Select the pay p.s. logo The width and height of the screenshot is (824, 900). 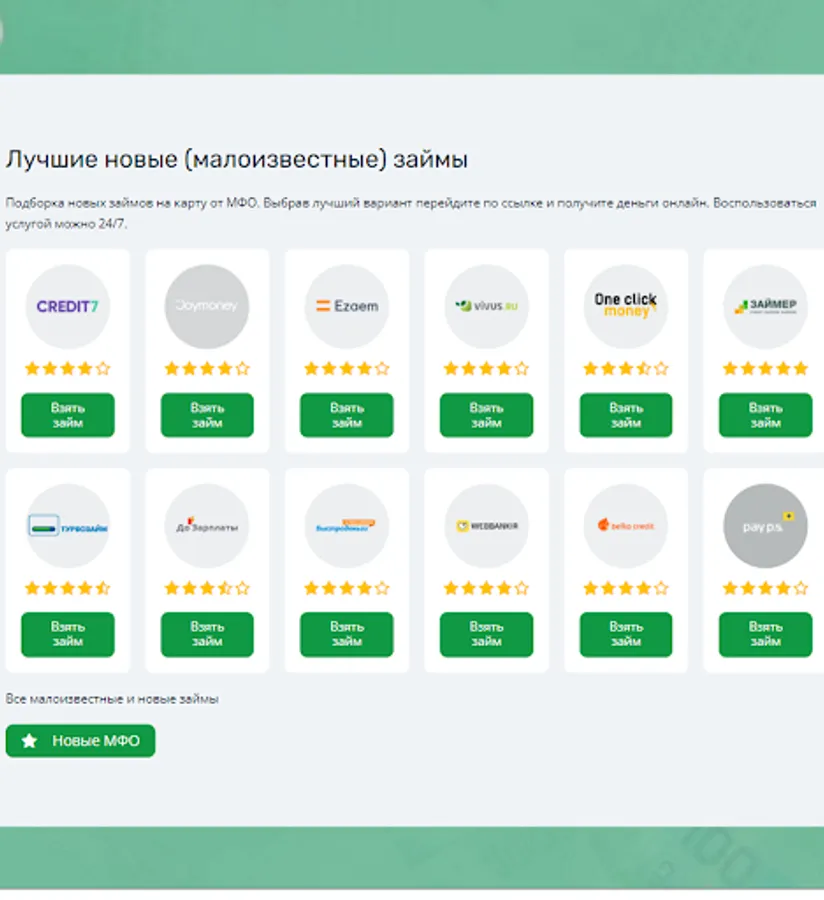pos(765,526)
